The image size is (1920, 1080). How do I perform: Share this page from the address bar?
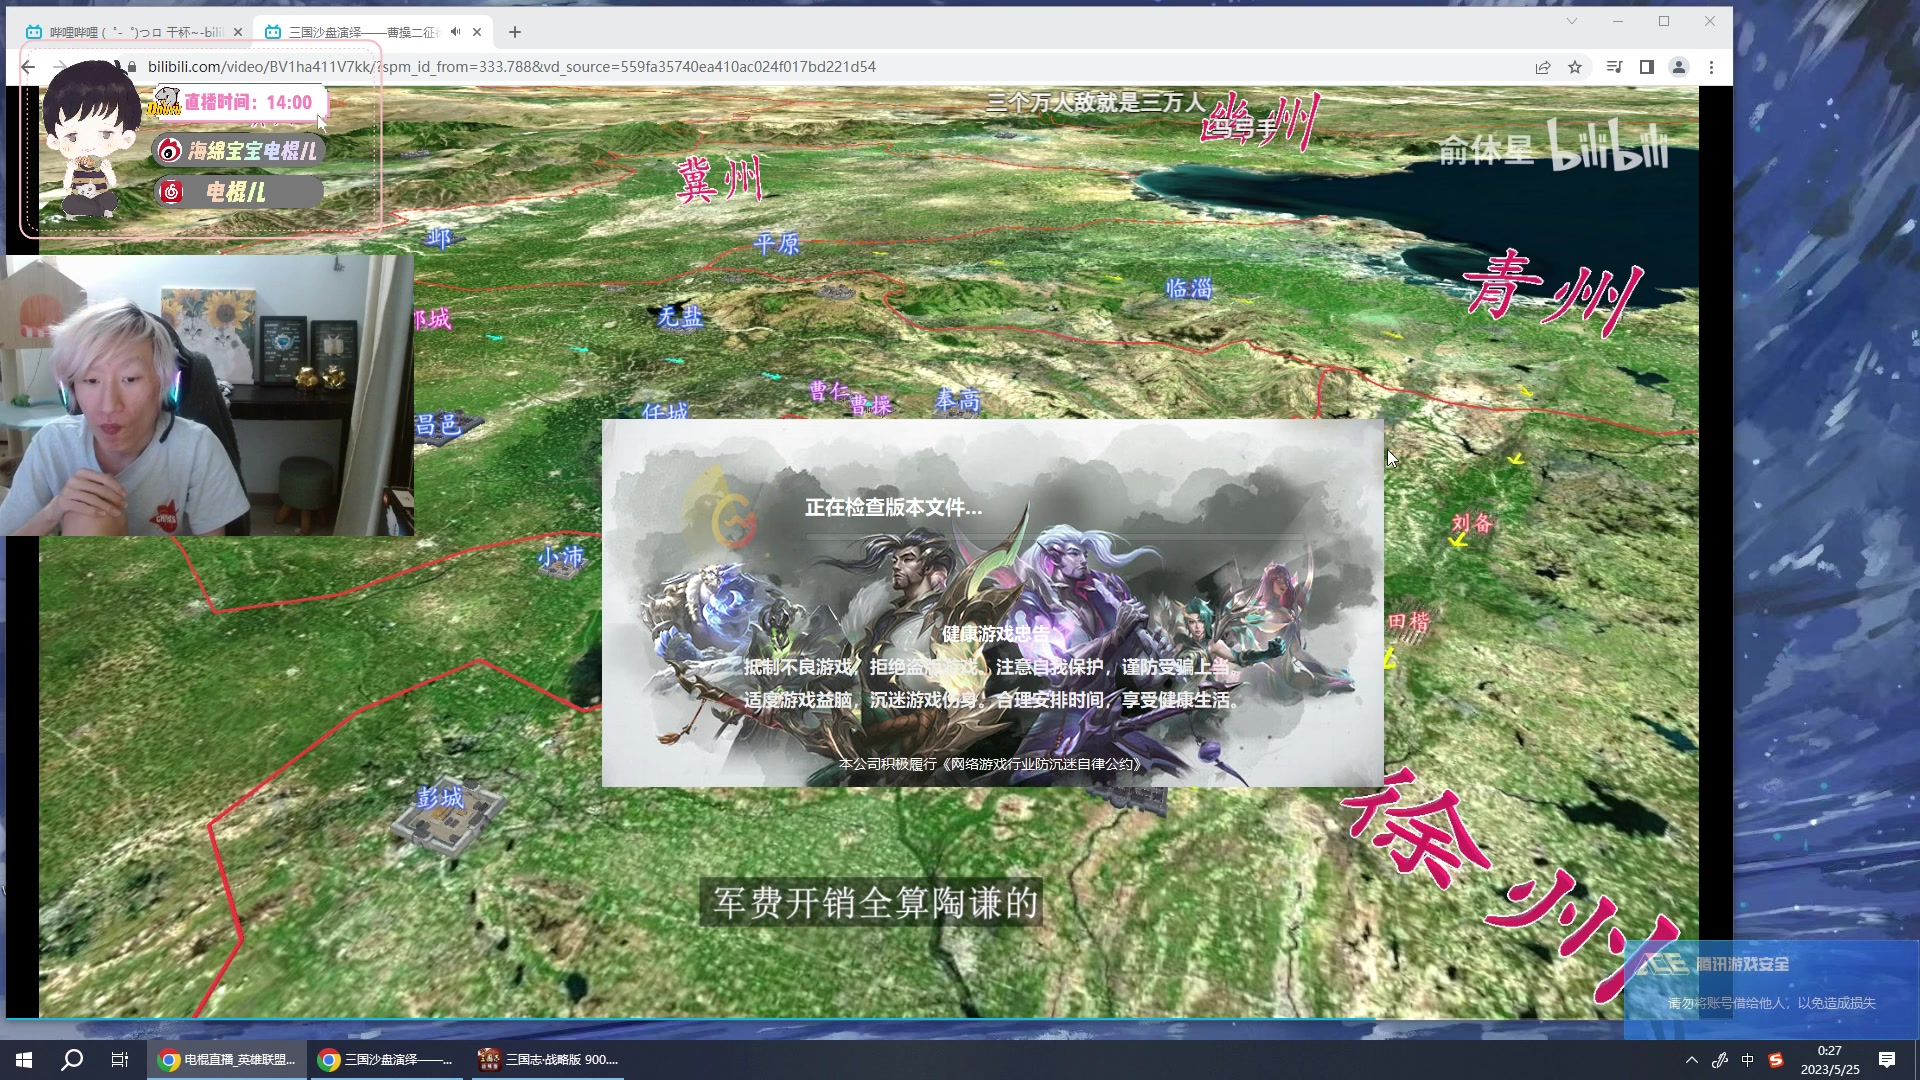pos(1543,67)
